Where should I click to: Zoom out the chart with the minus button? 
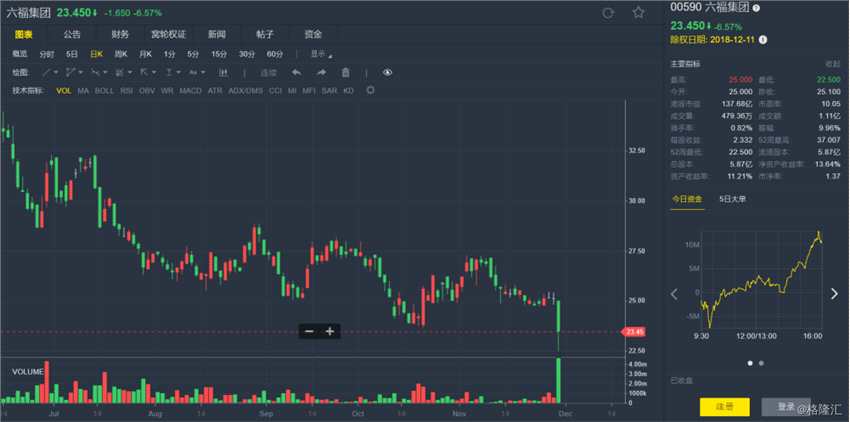pos(309,331)
